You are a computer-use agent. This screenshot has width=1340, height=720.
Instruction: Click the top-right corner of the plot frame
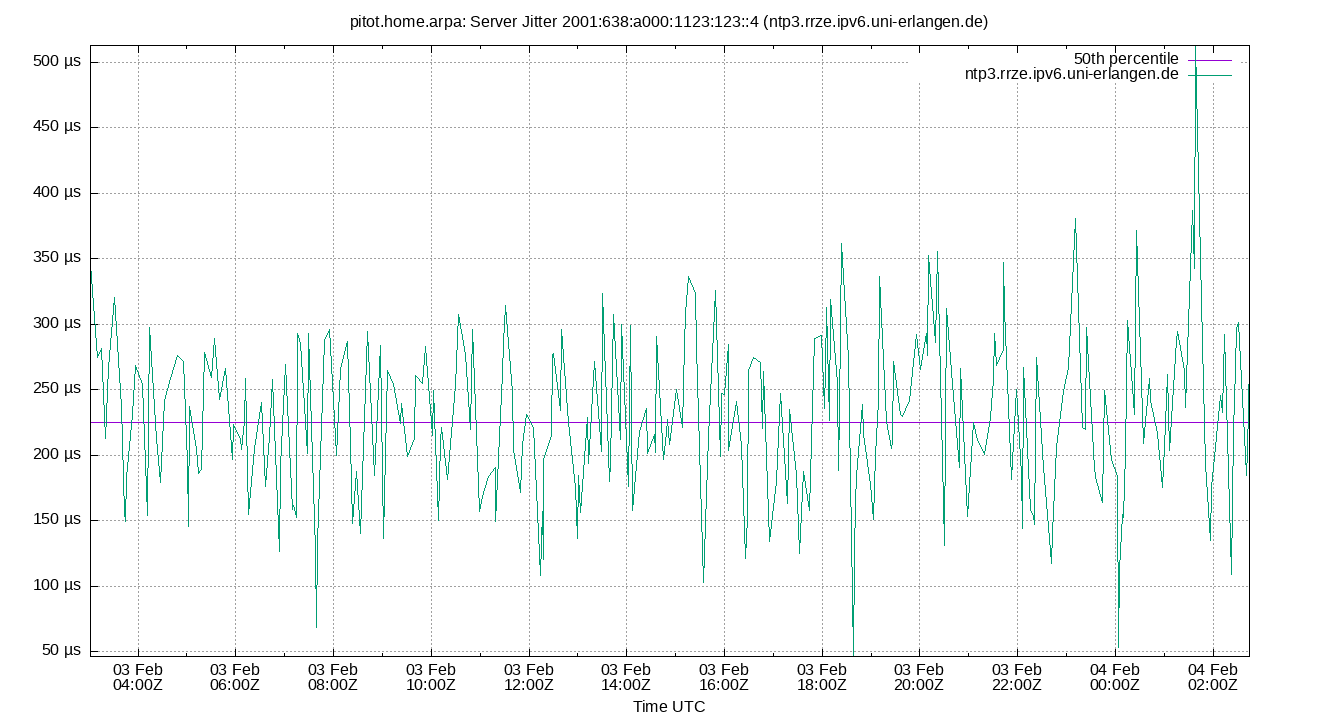1251,46
